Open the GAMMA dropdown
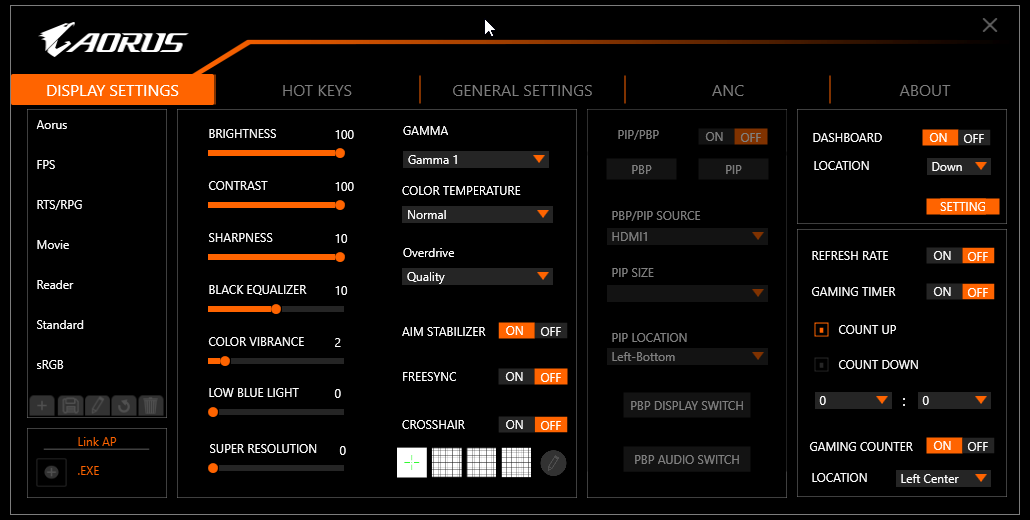The width and height of the screenshot is (1030, 520). (x=476, y=160)
